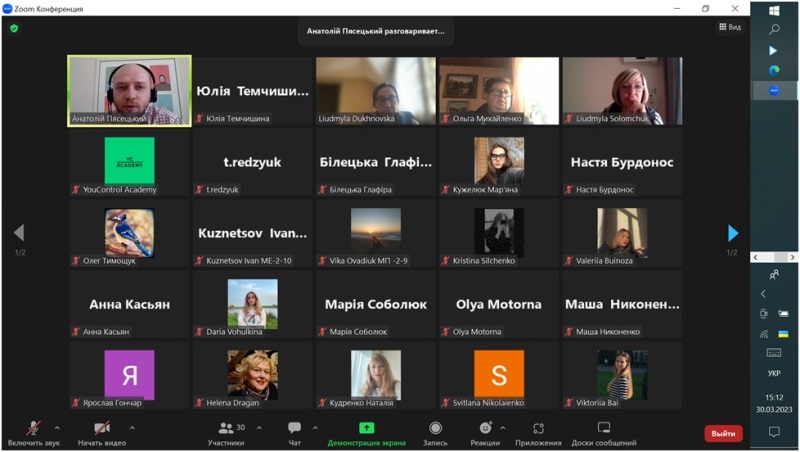Select Кудренко Наталія avatar
Viewport: 800px width, 452px height.
click(376, 375)
